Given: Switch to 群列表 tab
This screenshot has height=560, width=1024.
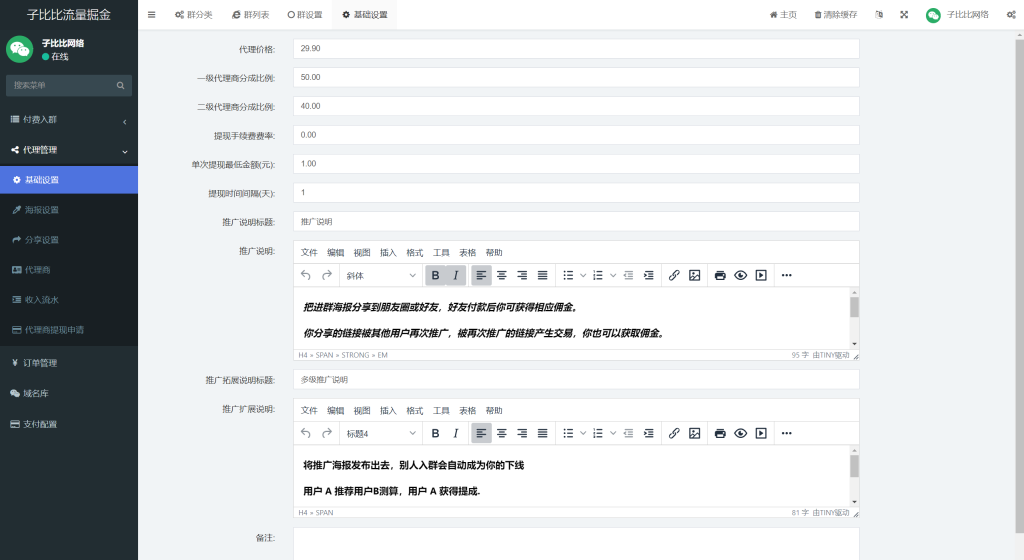Looking at the screenshot, I should (x=250, y=15).
